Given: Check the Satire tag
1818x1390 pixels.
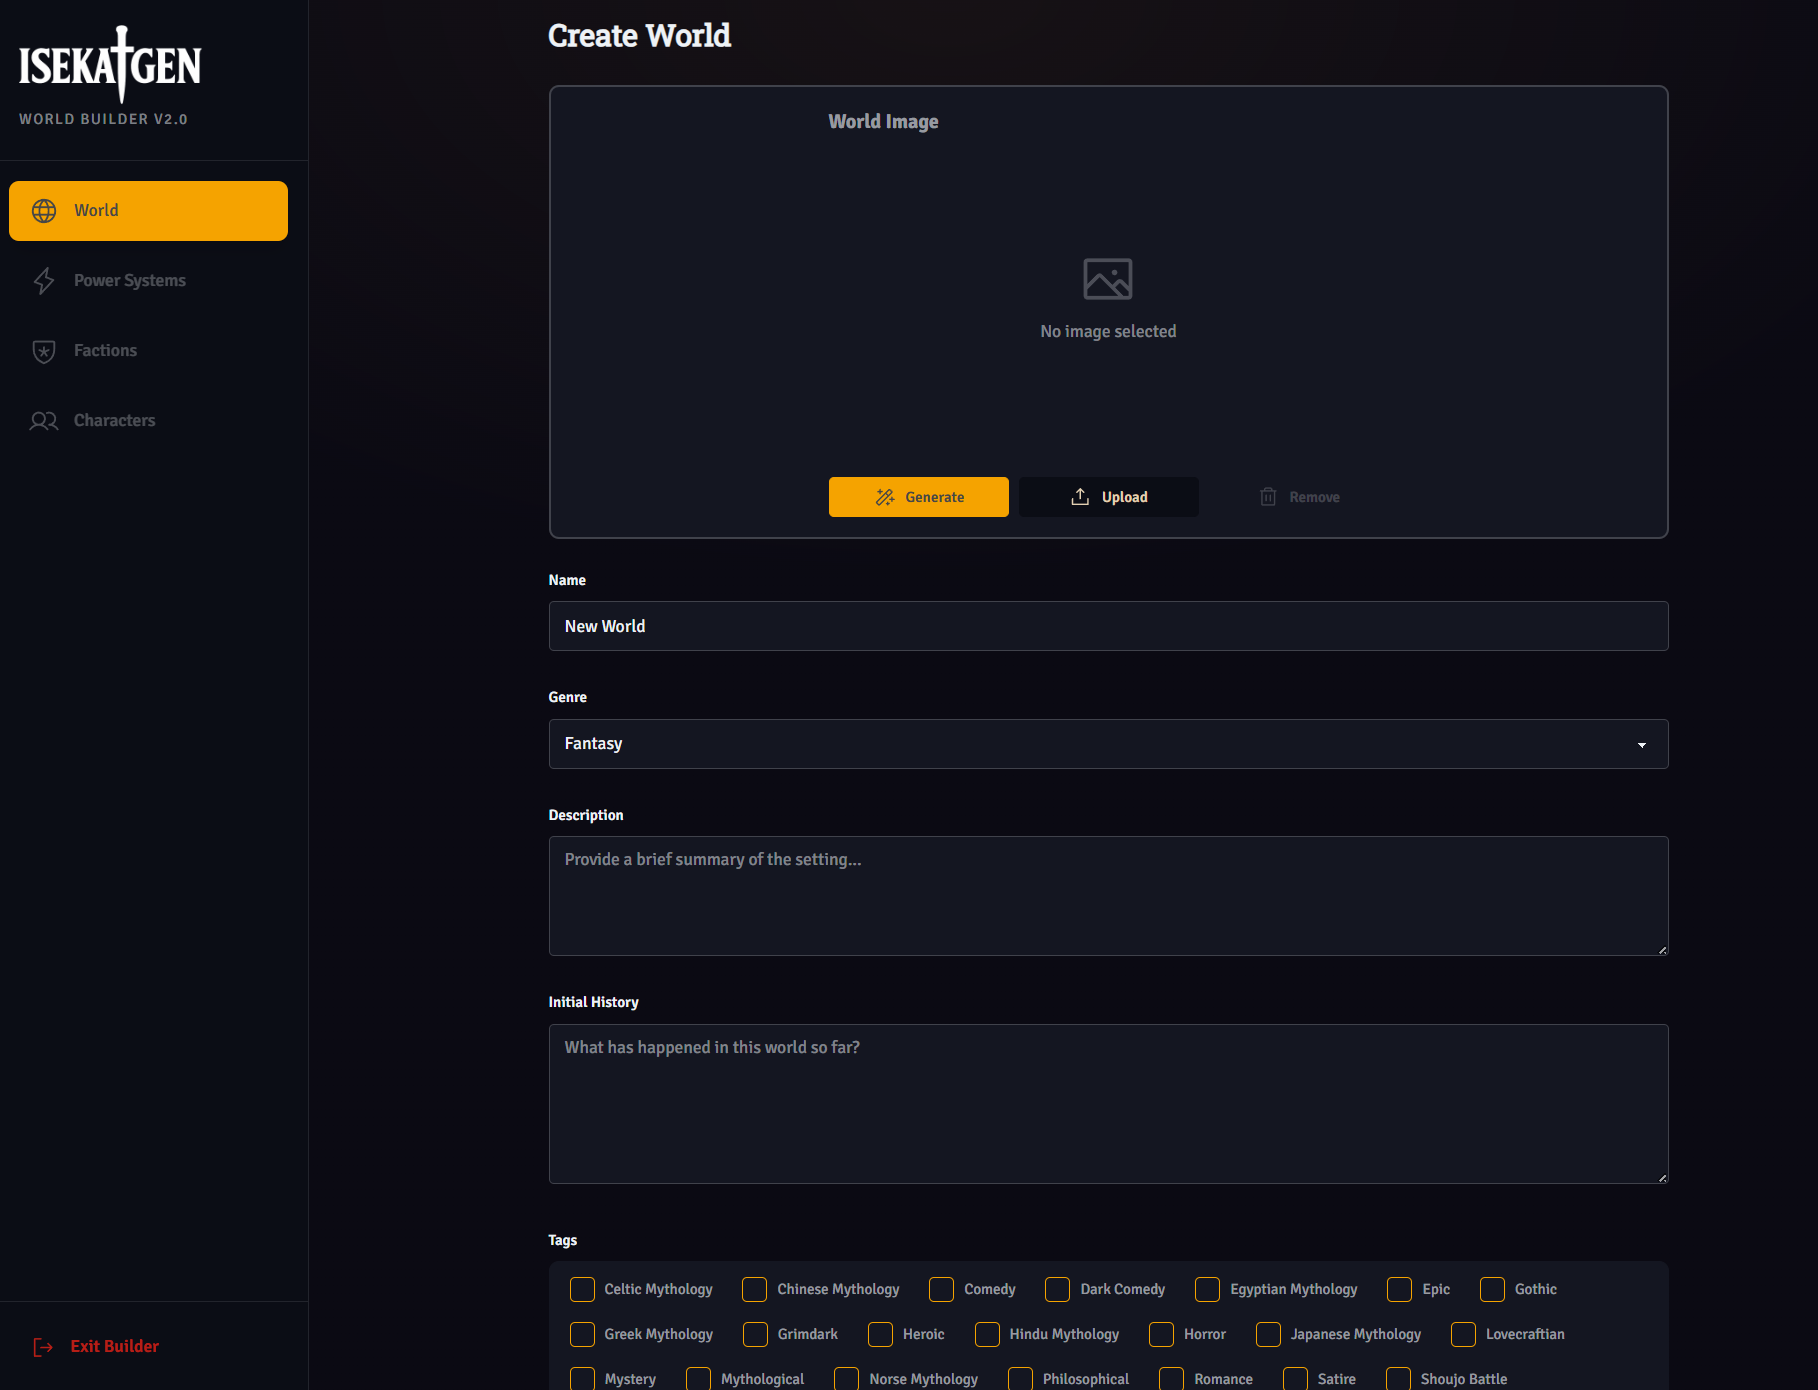Looking at the screenshot, I should click(1295, 1379).
